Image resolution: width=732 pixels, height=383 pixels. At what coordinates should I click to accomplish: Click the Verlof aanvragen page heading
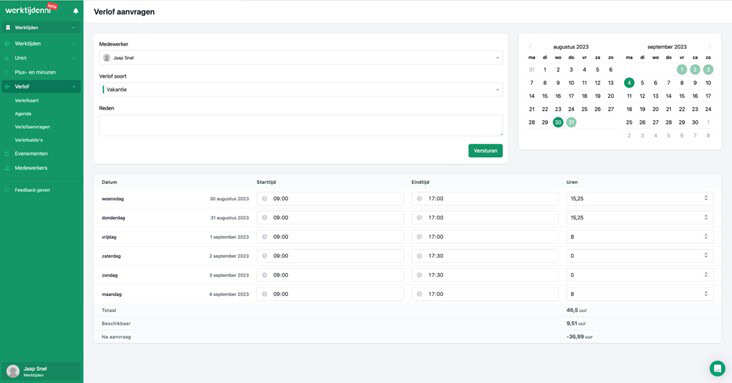click(x=124, y=12)
